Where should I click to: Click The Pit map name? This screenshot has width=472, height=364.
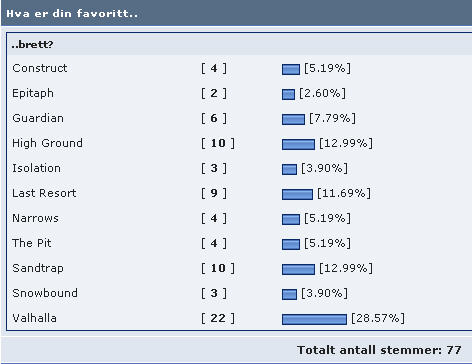pos(32,243)
